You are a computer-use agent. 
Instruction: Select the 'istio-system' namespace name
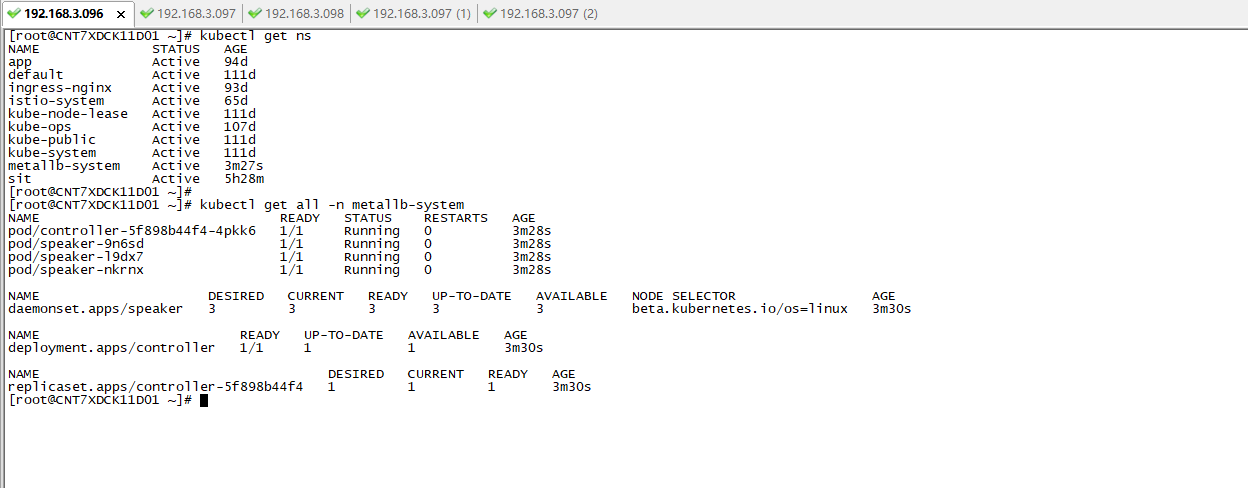[x=56, y=101]
